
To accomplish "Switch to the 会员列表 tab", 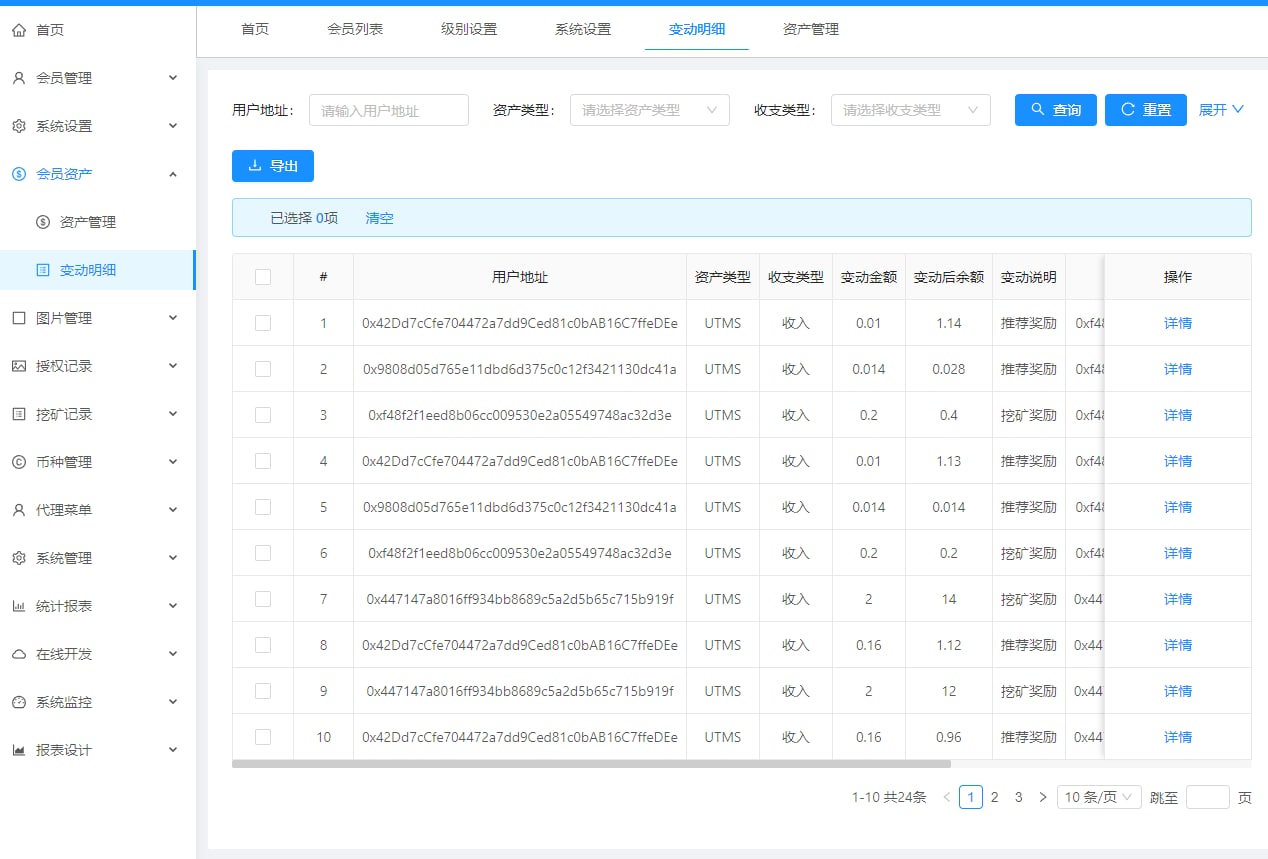I will coord(355,29).
